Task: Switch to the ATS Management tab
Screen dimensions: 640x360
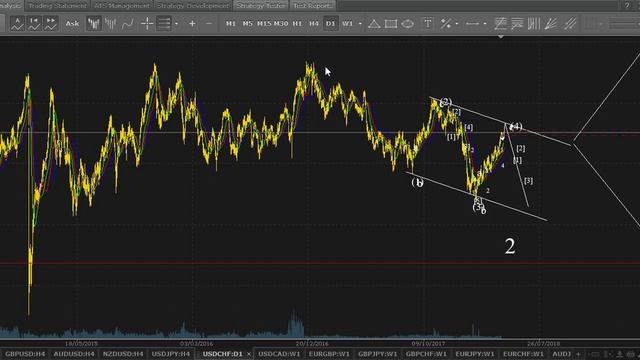Action: pyautogui.click(x=122, y=6)
